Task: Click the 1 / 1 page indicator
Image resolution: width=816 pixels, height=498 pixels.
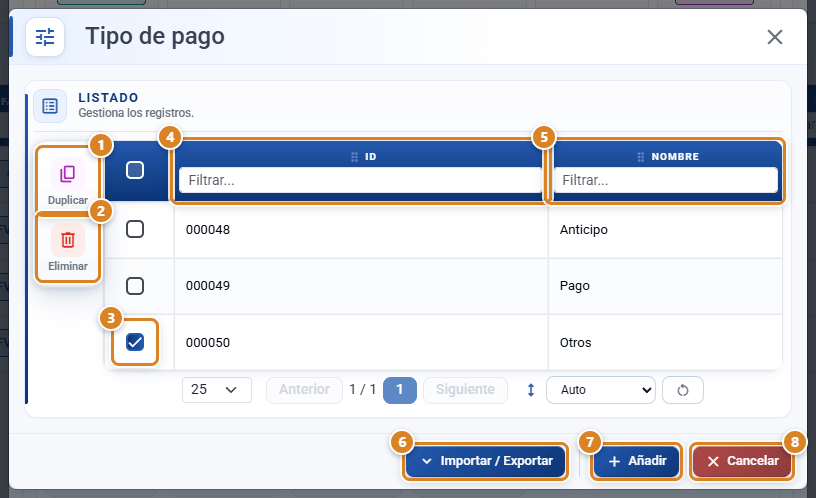Action: point(363,389)
